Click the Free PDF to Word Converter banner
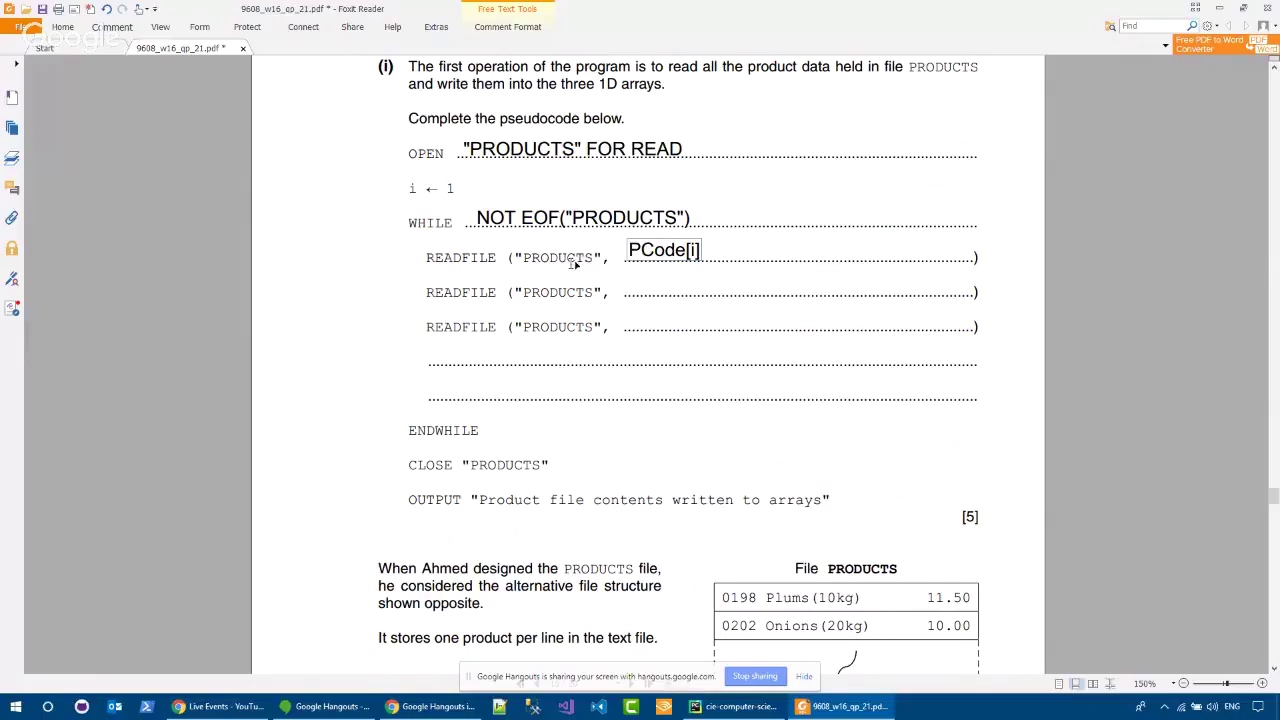The height and width of the screenshot is (720, 1280). tap(1225, 45)
